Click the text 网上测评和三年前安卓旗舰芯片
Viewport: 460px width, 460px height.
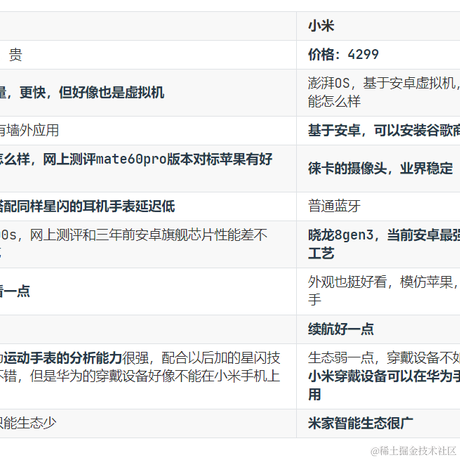(x=123, y=235)
